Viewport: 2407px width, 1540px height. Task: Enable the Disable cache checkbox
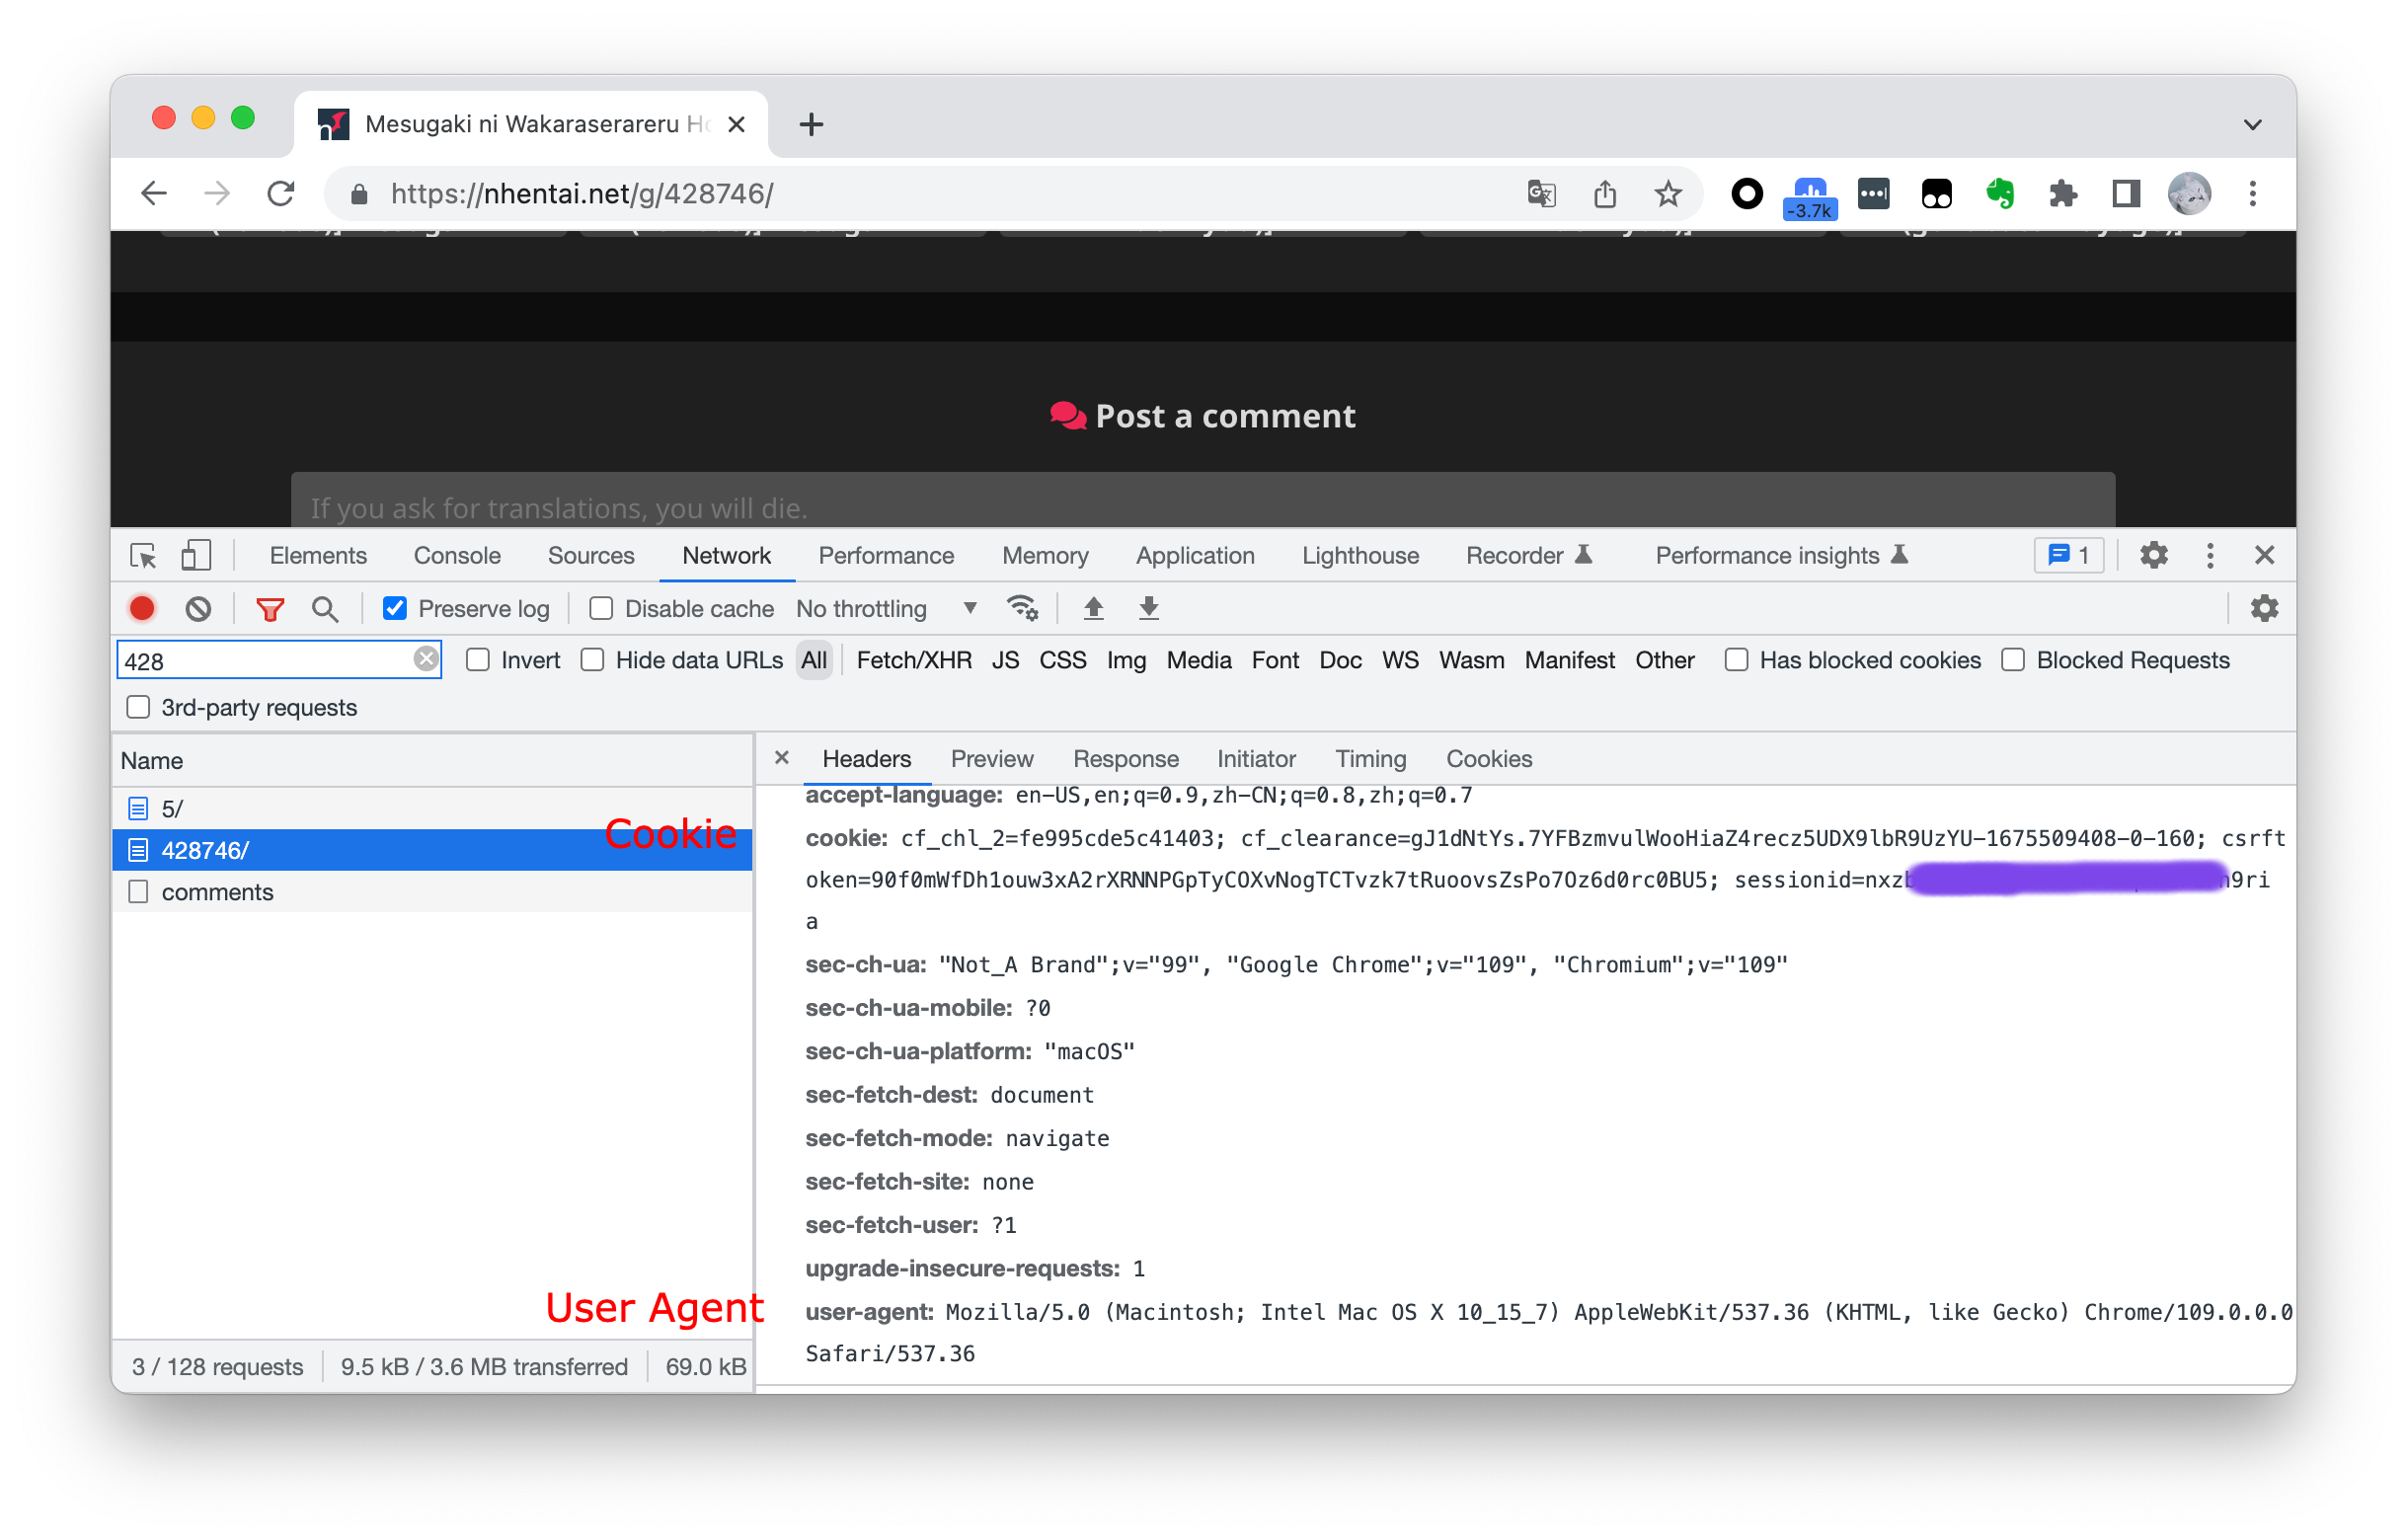601,608
